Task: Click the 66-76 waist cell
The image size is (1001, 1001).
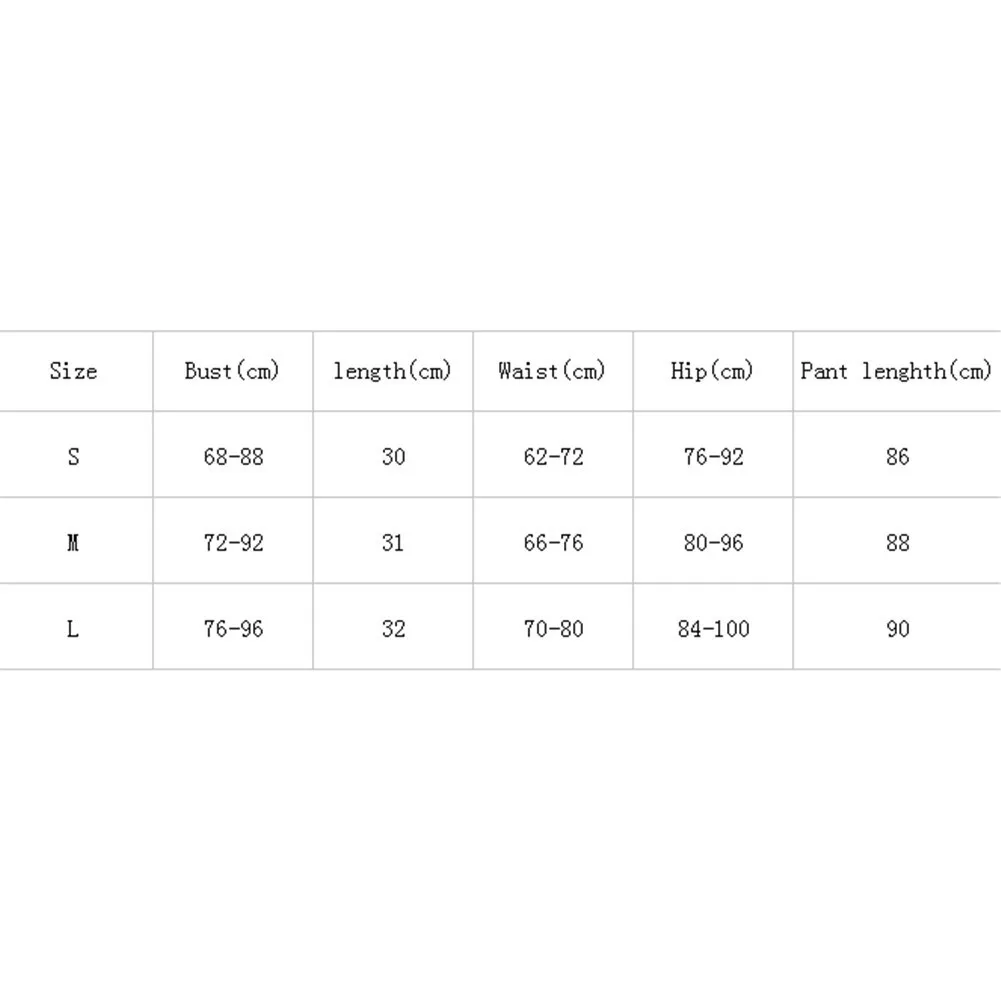Action: [553, 543]
